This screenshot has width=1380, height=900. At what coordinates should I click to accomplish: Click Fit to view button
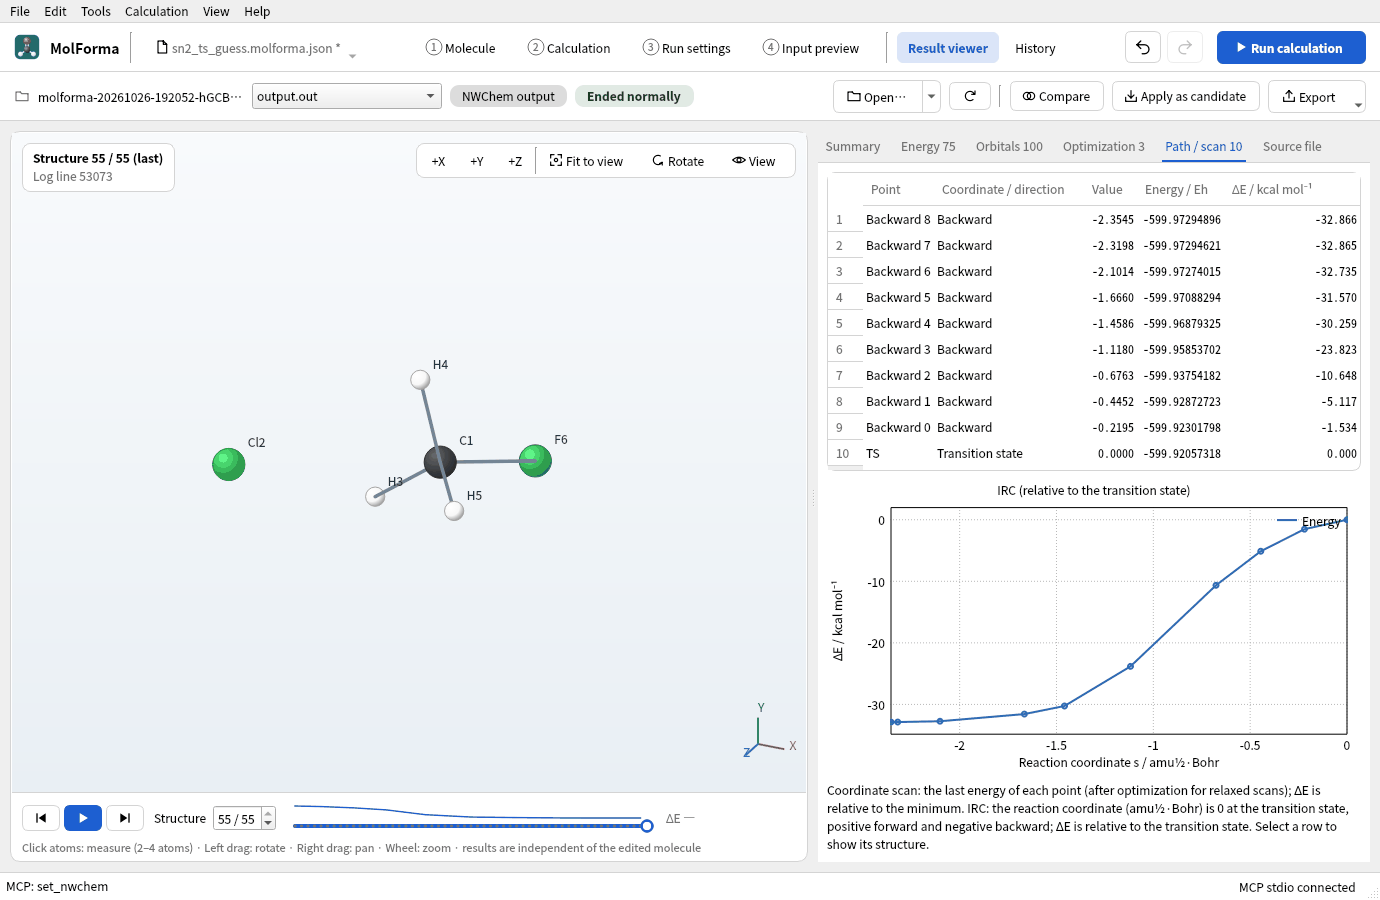click(x=587, y=161)
